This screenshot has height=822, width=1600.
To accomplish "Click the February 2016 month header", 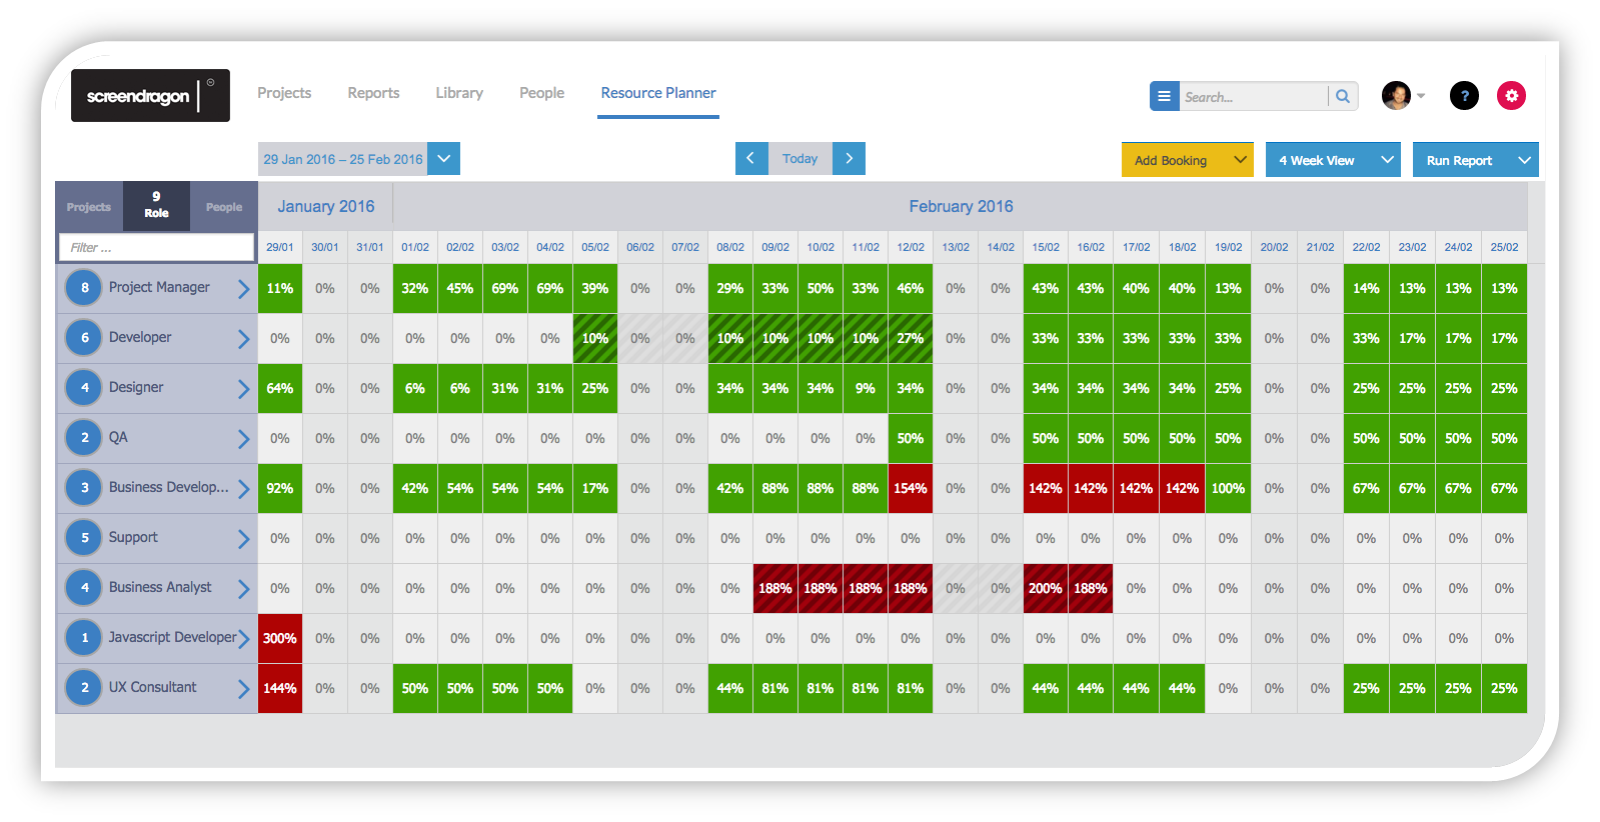I will click(x=961, y=206).
